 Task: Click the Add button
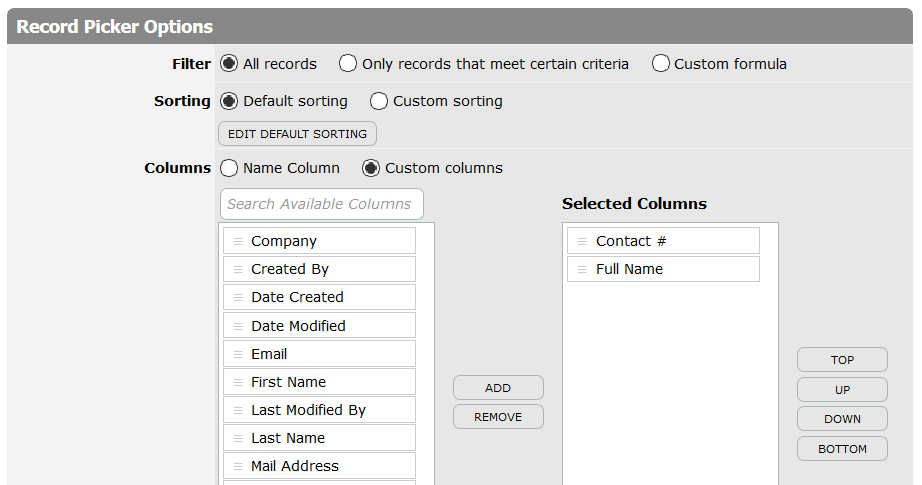(498, 388)
